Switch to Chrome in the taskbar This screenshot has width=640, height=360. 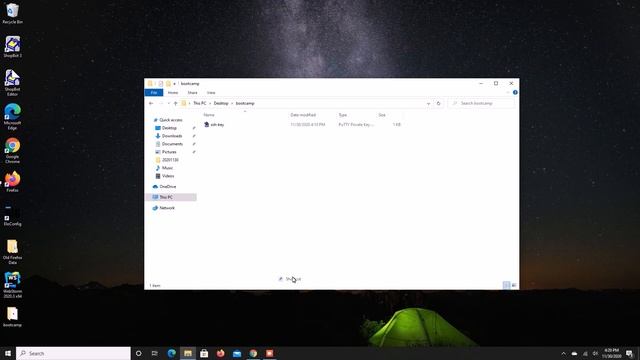tap(253, 353)
